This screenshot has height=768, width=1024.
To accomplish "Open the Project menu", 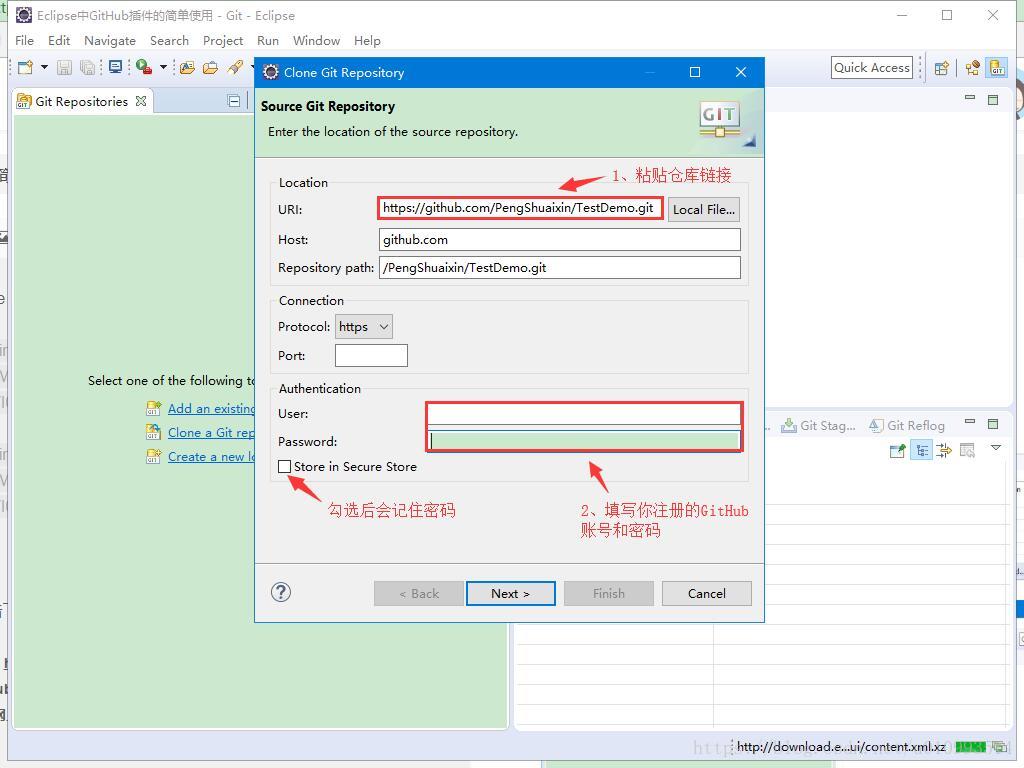I will click(223, 40).
